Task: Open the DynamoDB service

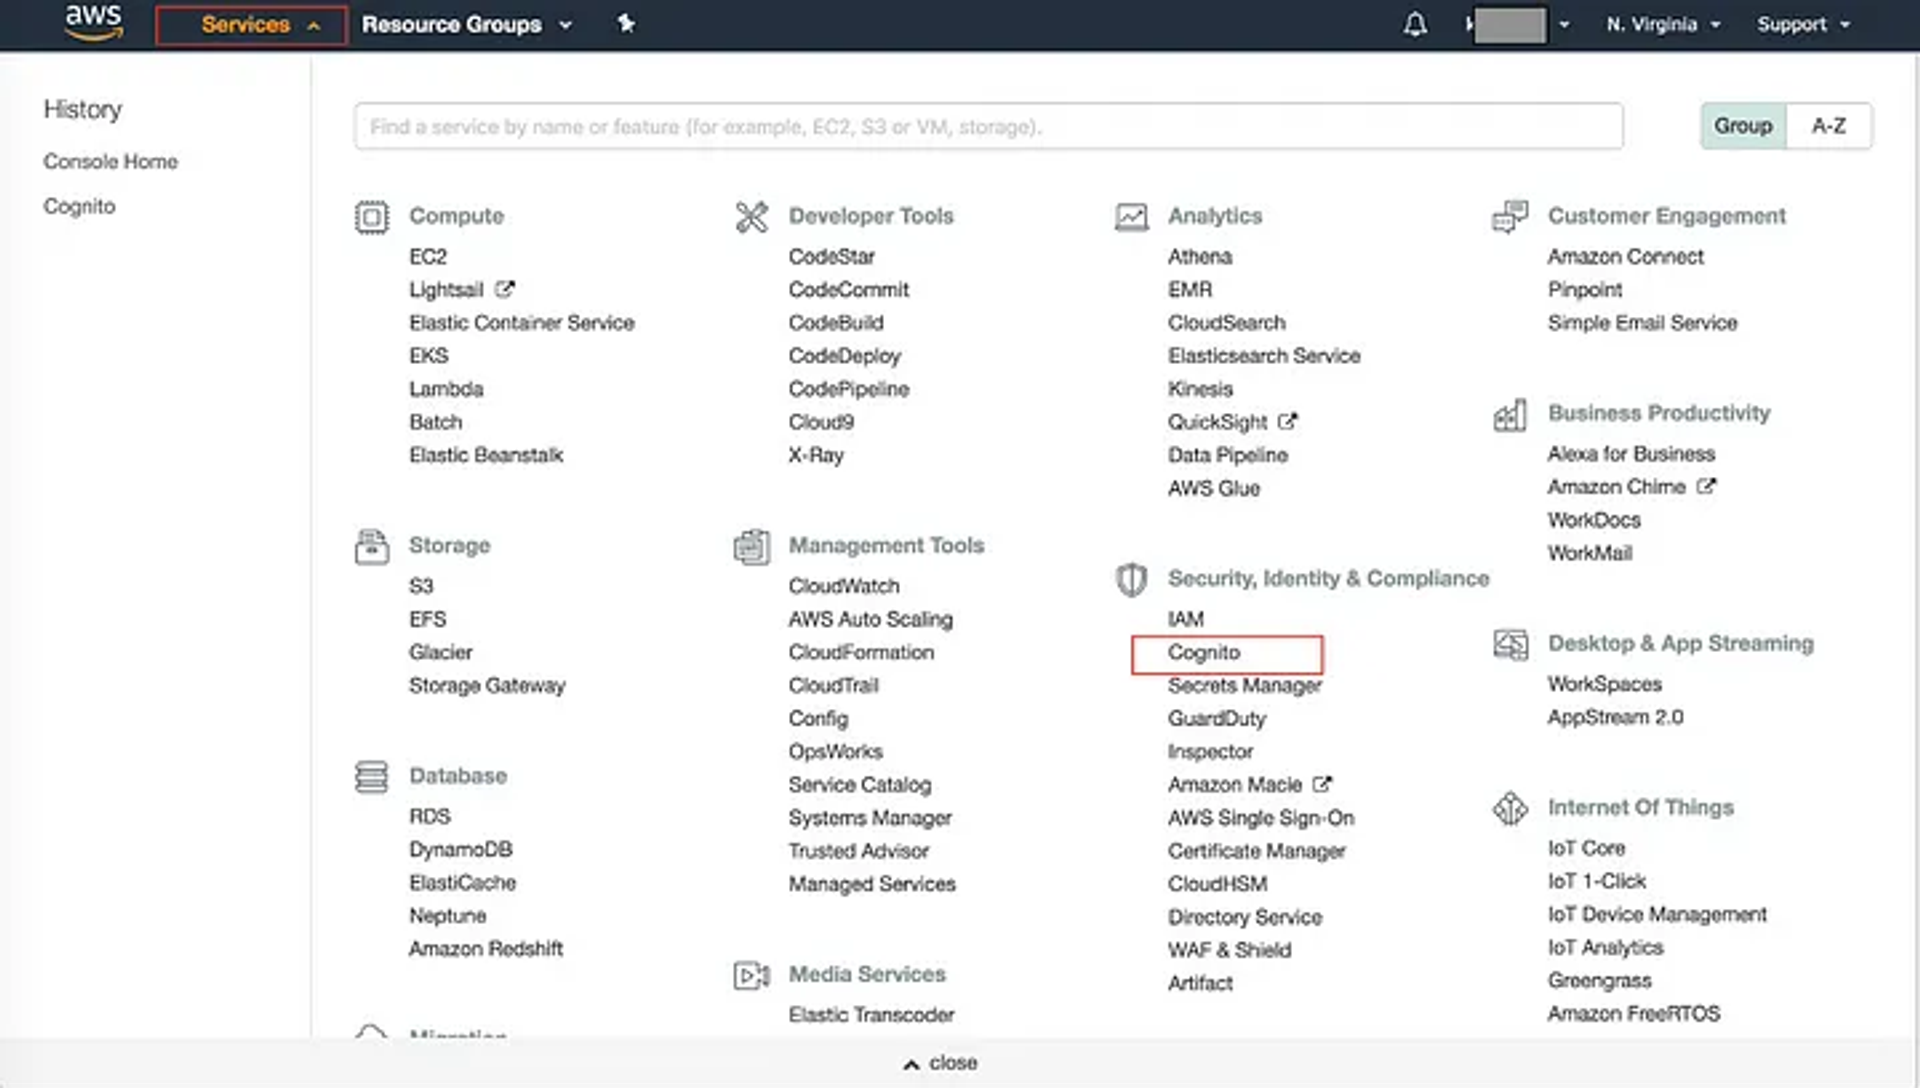Action: click(461, 849)
